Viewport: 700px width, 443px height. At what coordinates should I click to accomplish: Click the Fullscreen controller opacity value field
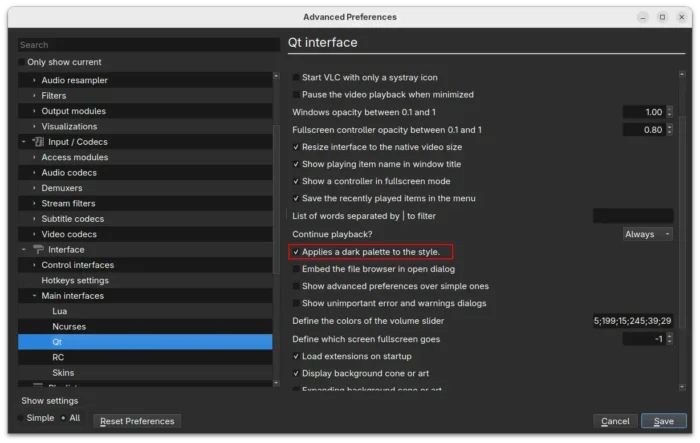click(644, 130)
